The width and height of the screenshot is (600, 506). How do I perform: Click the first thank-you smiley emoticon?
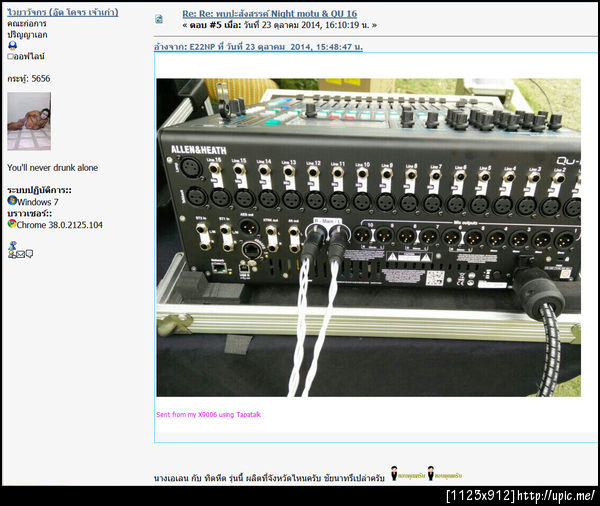[x=408, y=474]
